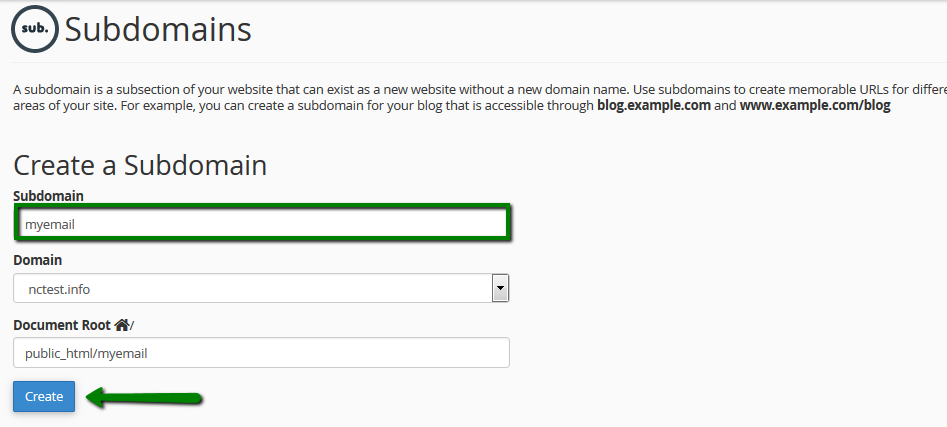The image size is (947, 427).
Task: Click the "Create a Subdomain" section heading
Action: [140, 165]
